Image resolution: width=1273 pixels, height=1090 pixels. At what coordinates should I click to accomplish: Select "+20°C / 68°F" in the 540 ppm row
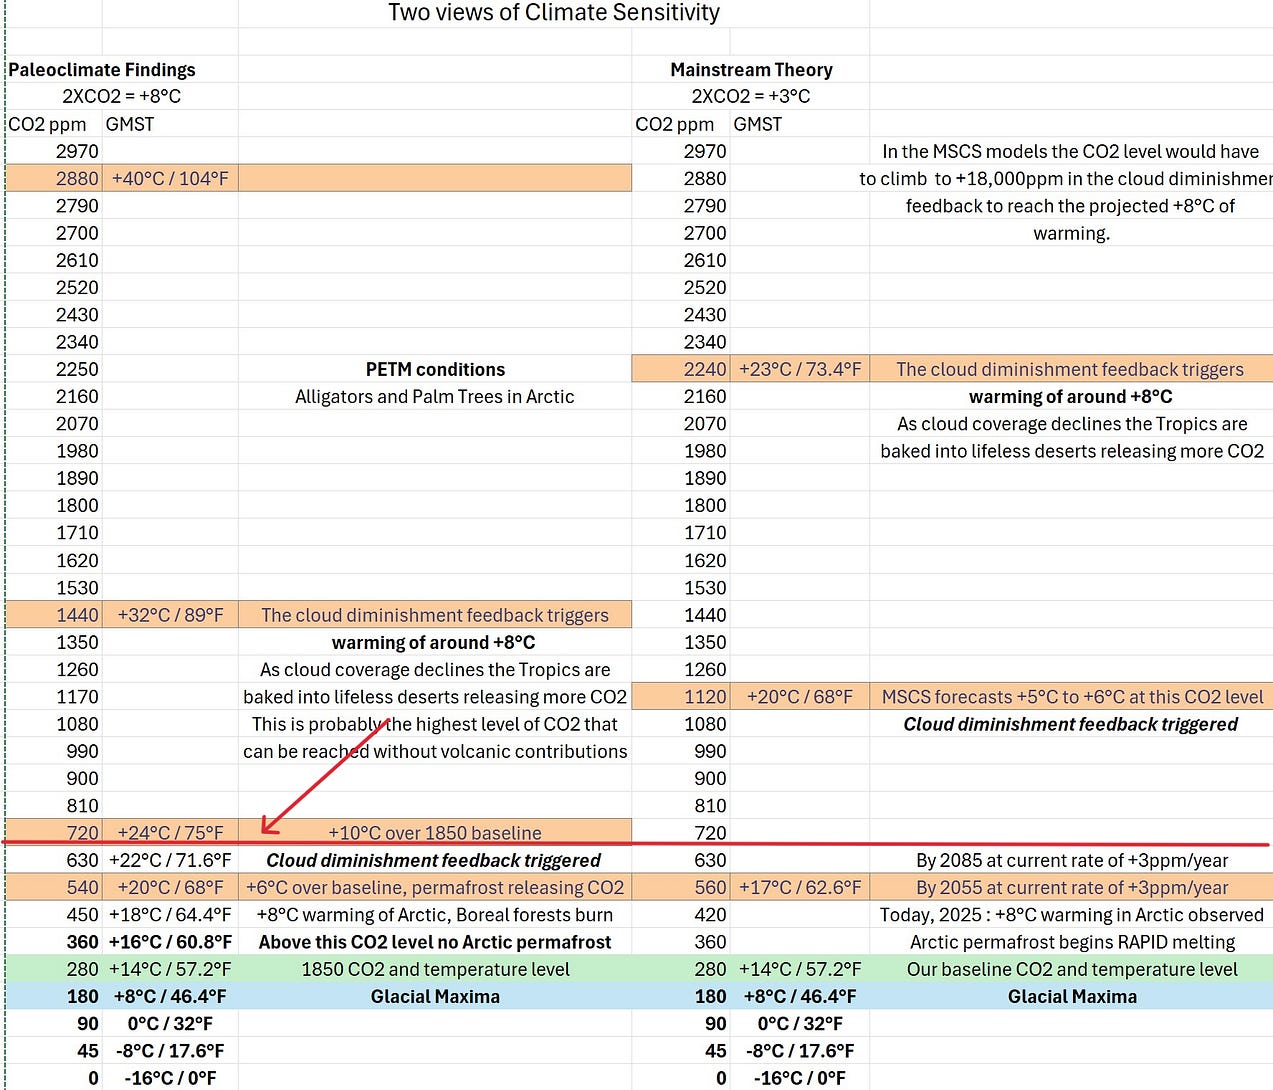[170, 888]
